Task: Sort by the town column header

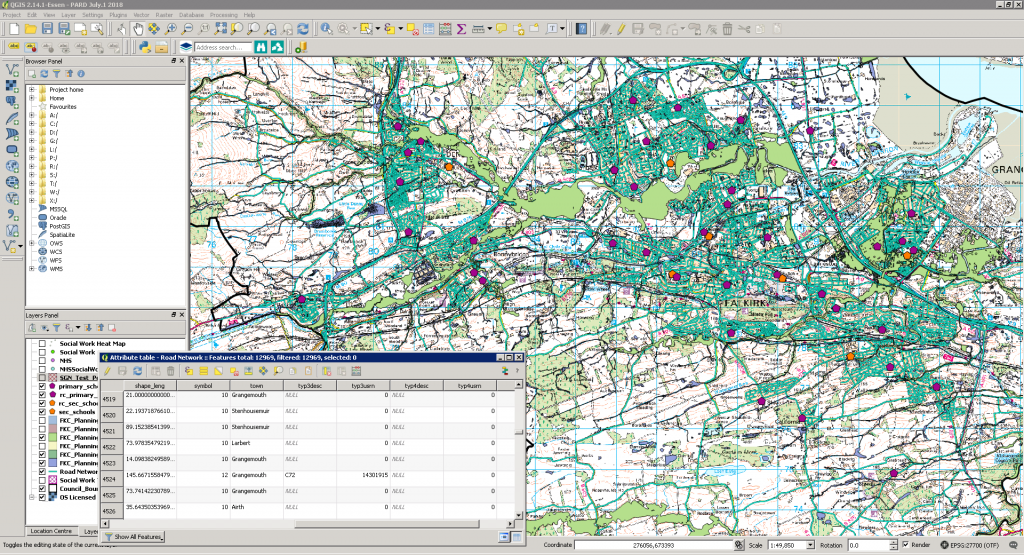Action: pos(257,386)
